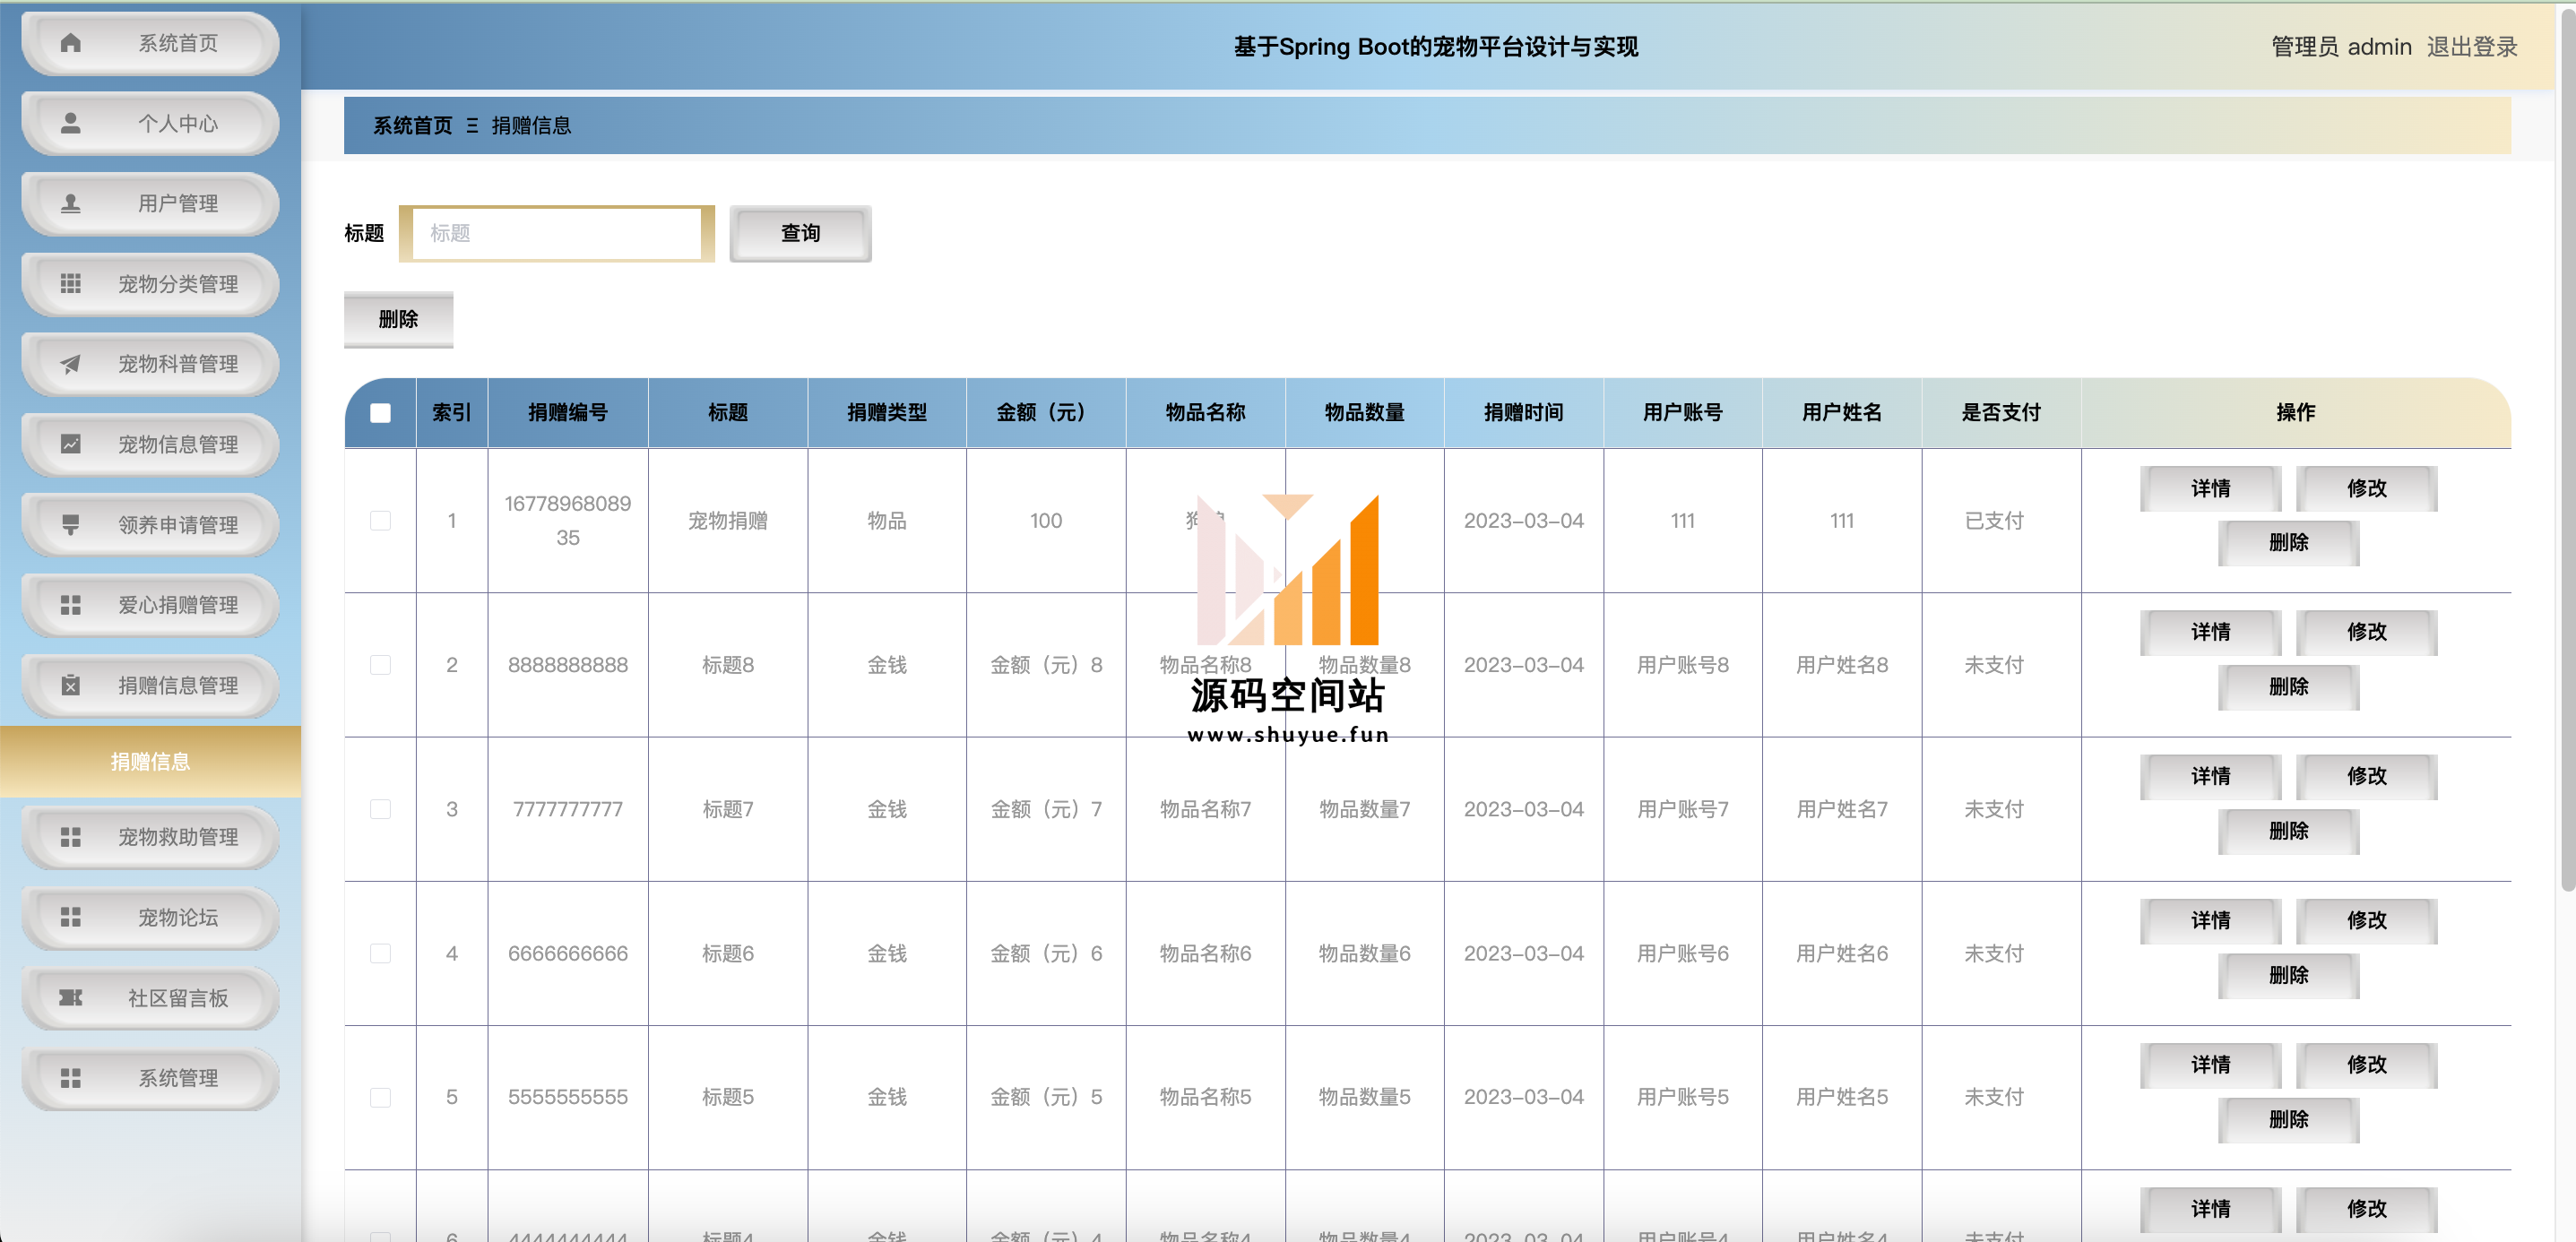Click the 查询 search button
Image resolution: width=2576 pixels, height=1242 pixels.
[x=800, y=233]
